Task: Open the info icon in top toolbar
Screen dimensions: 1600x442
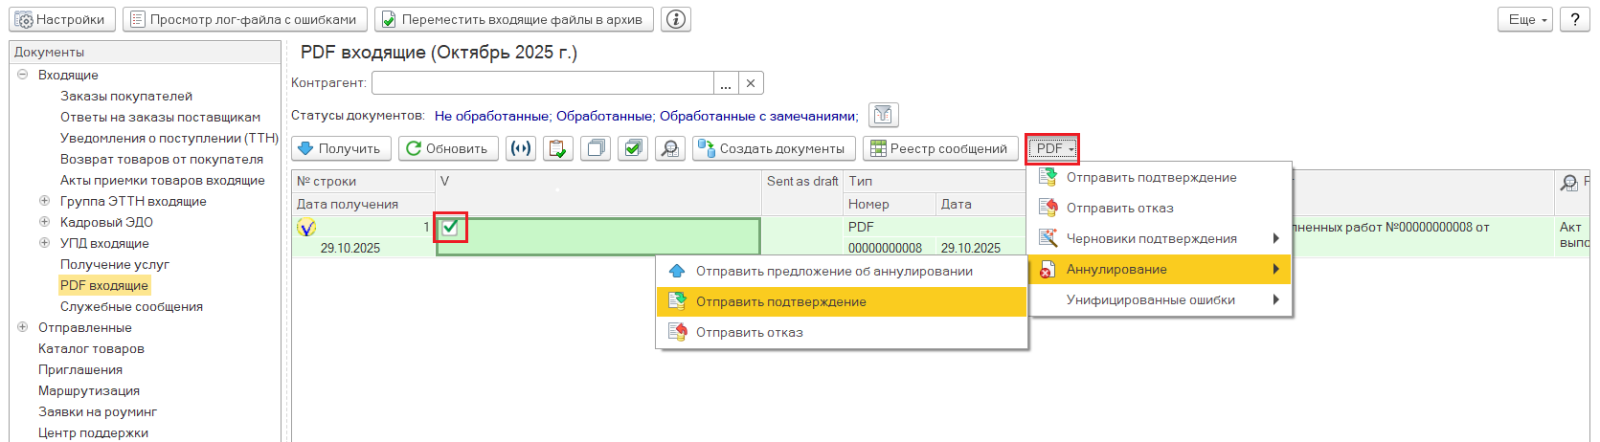Action: [676, 19]
